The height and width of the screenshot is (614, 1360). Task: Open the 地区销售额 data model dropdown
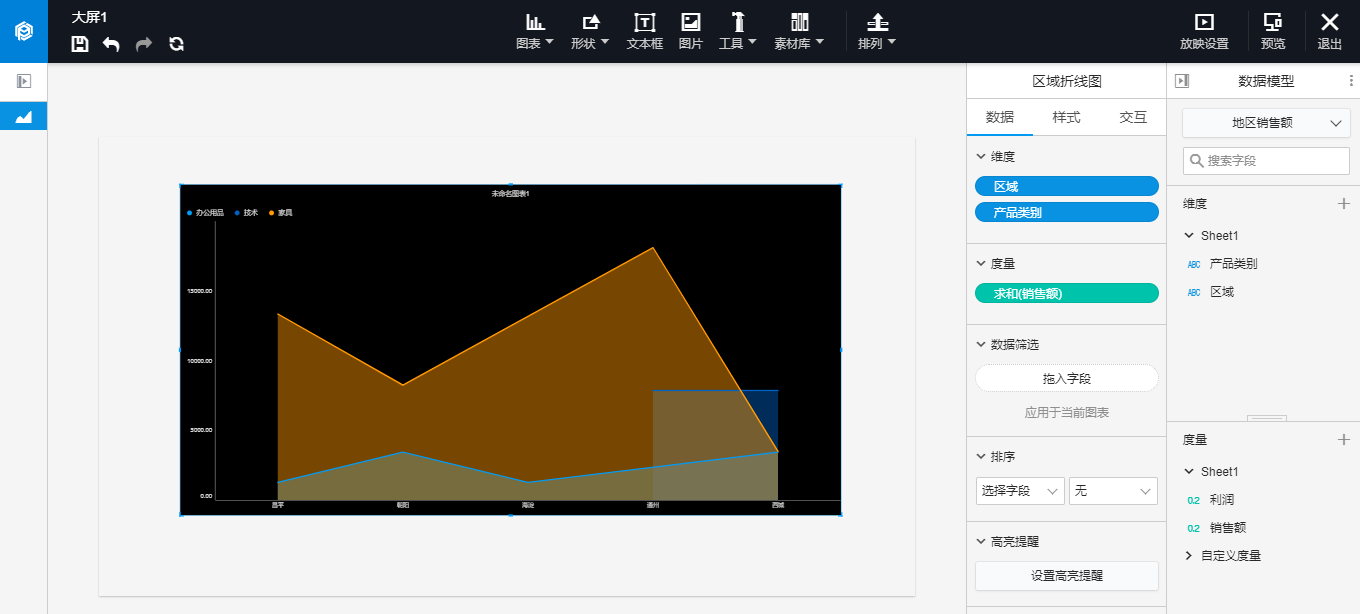pyautogui.click(x=1265, y=123)
